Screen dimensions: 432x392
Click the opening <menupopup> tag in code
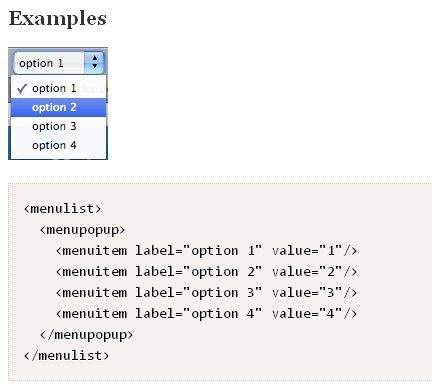click(x=82, y=230)
